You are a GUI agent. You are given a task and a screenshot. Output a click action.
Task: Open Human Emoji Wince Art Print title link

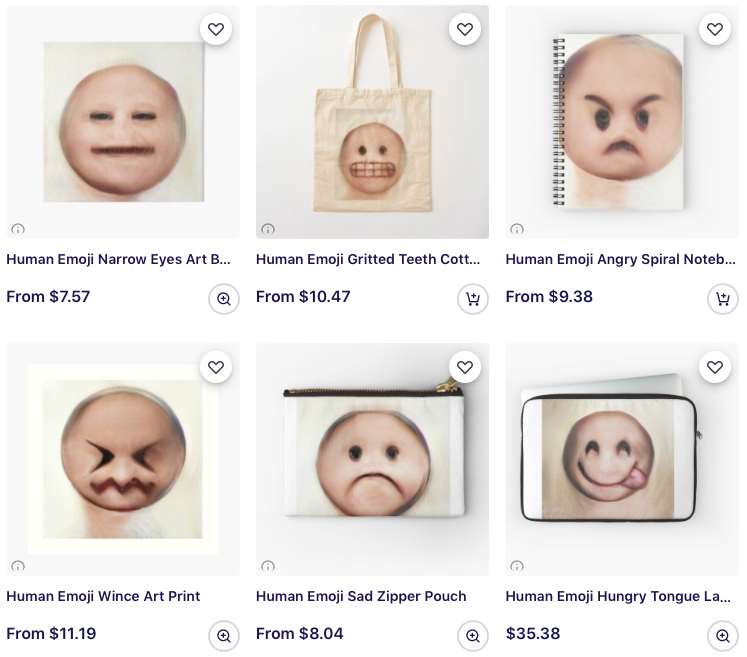(103, 596)
